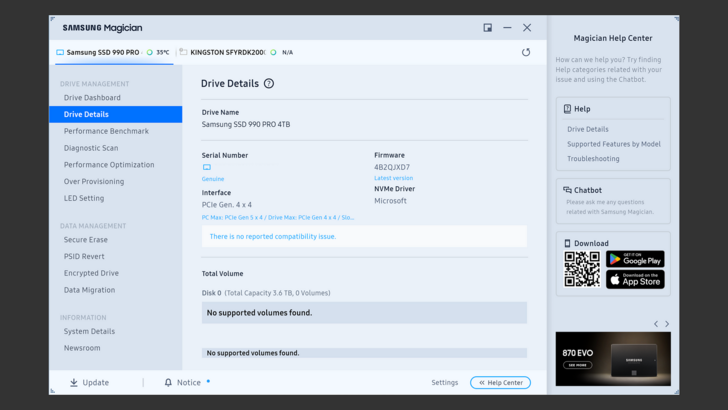Click the 870 EVO advertisement thumbnail

pyautogui.click(x=613, y=358)
